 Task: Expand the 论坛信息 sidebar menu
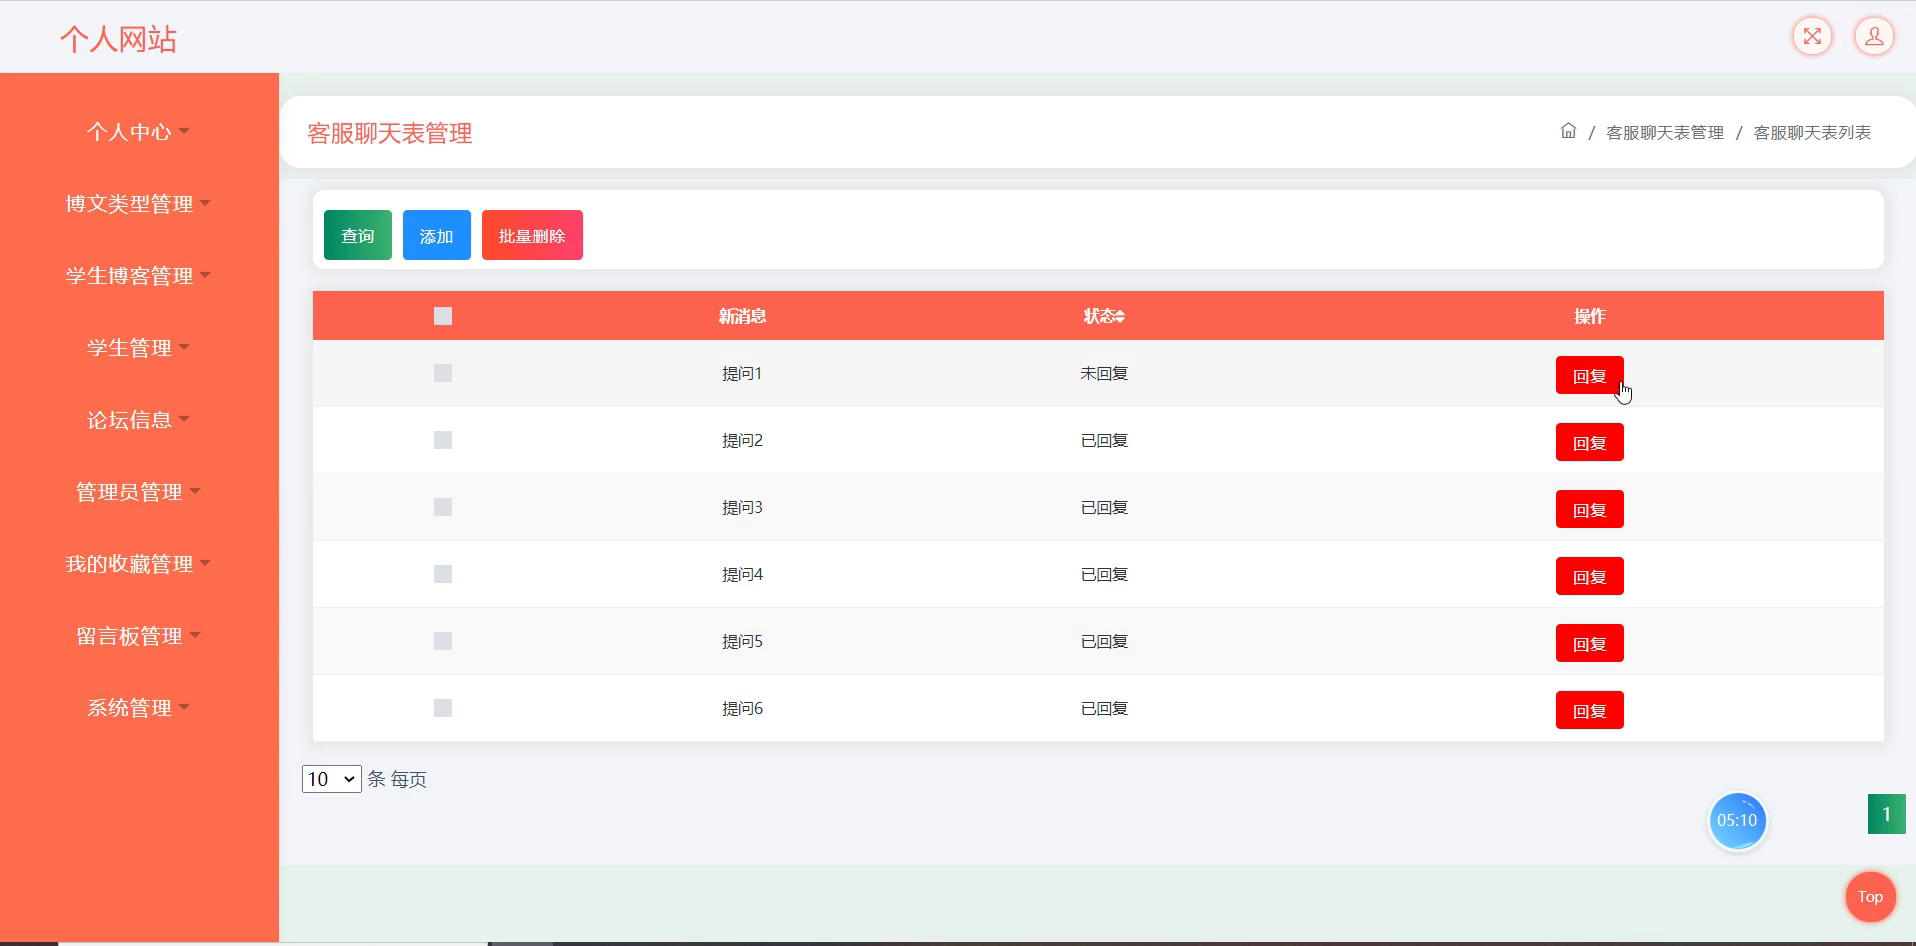(138, 420)
